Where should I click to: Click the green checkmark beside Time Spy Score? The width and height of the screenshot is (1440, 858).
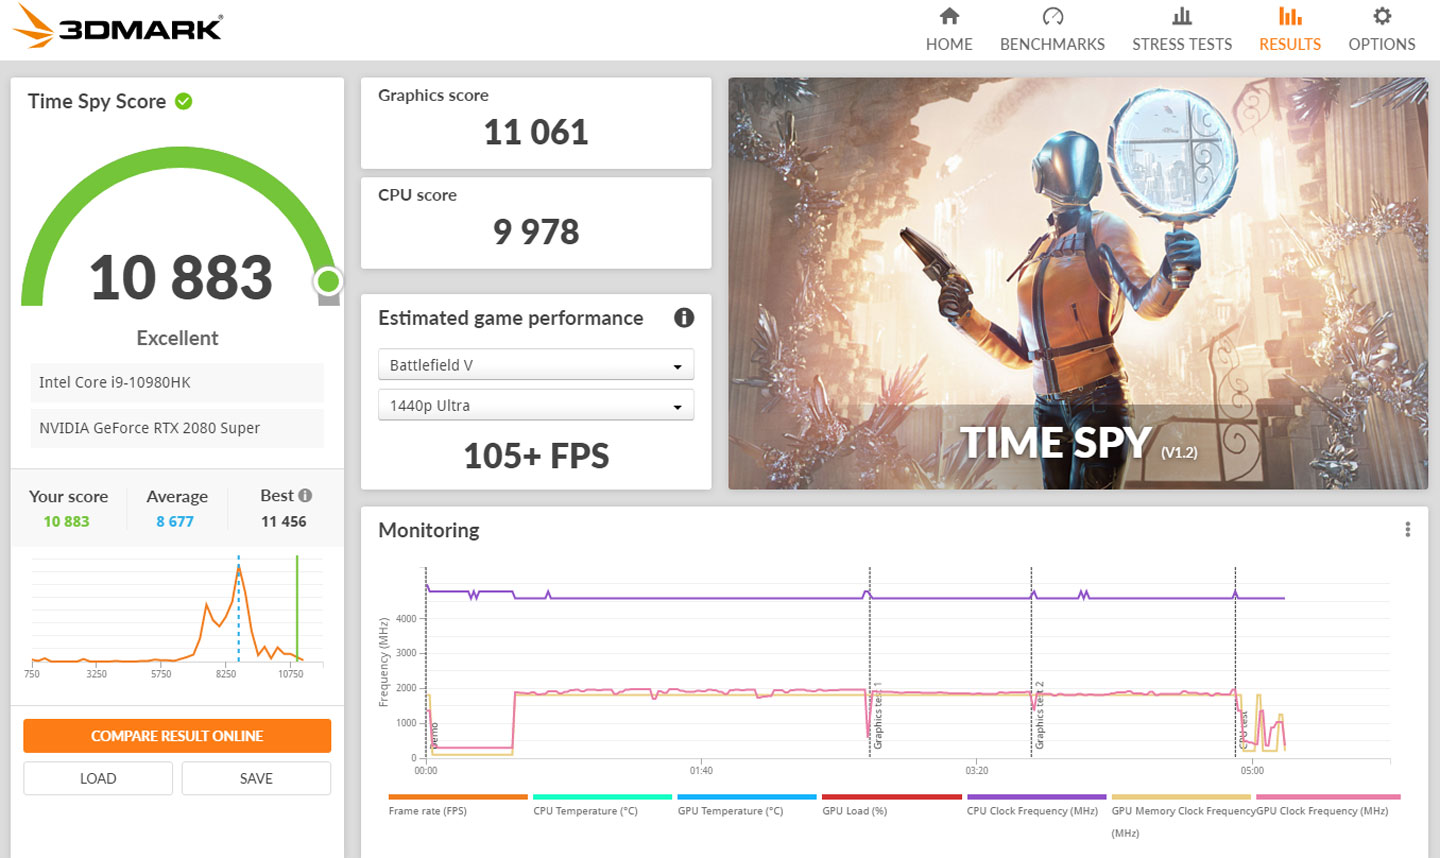[183, 100]
